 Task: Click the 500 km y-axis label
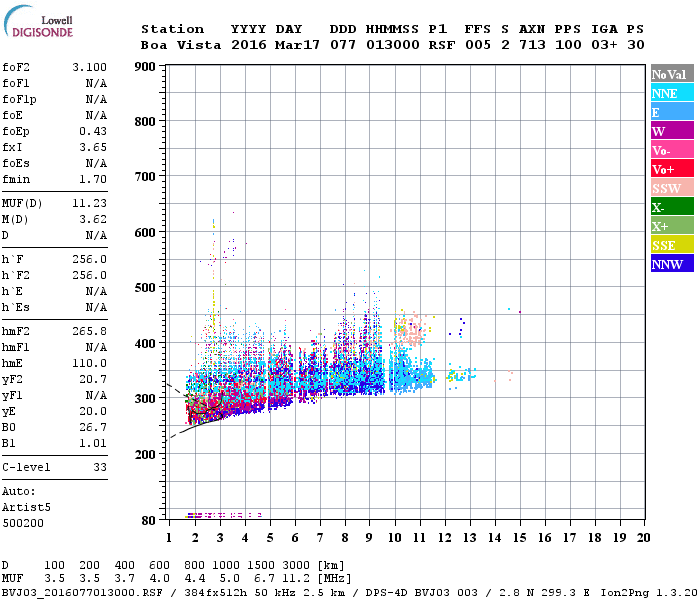145,288
